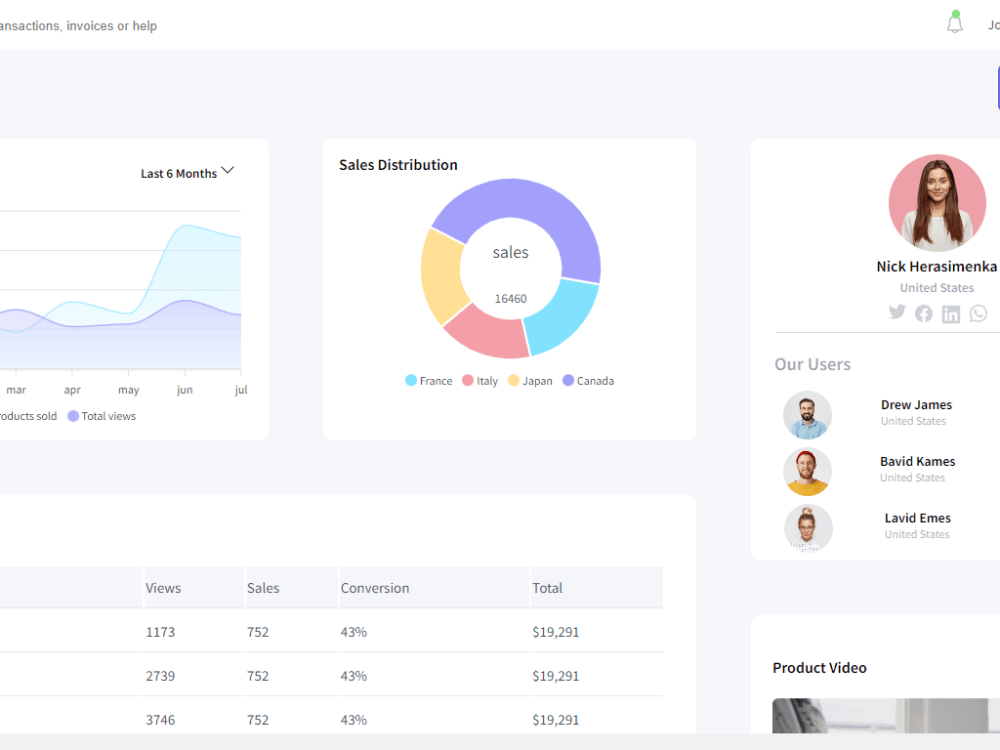1000x750 pixels.
Task: Toggle the Total views legend entry
Action: (x=102, y=416)
